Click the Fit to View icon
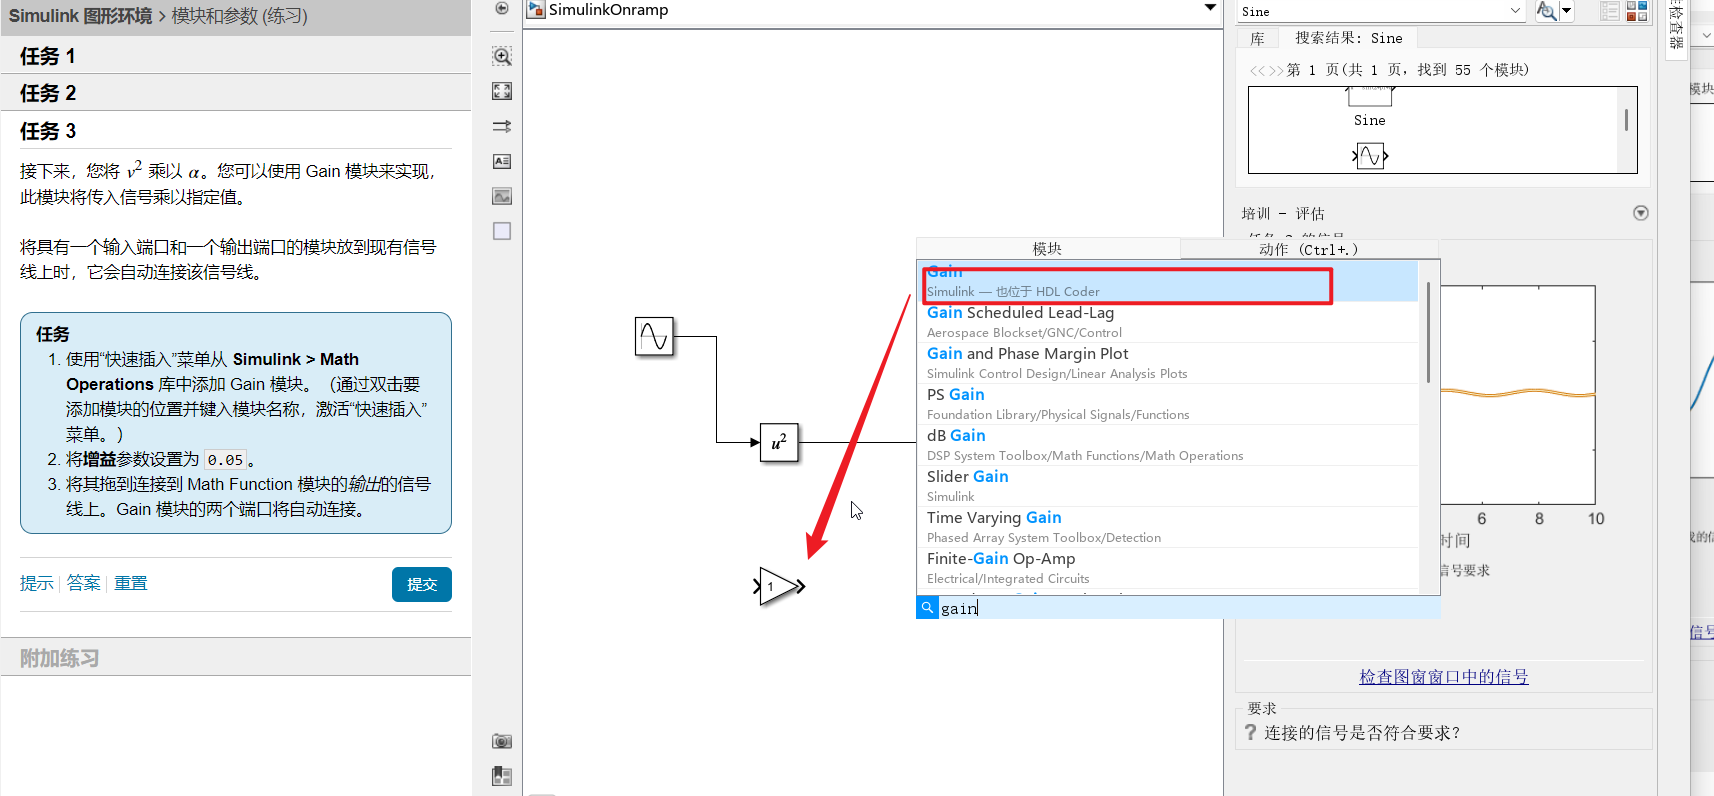The height and width of the screenshot is (796, 1714). [x=502, y=91]
